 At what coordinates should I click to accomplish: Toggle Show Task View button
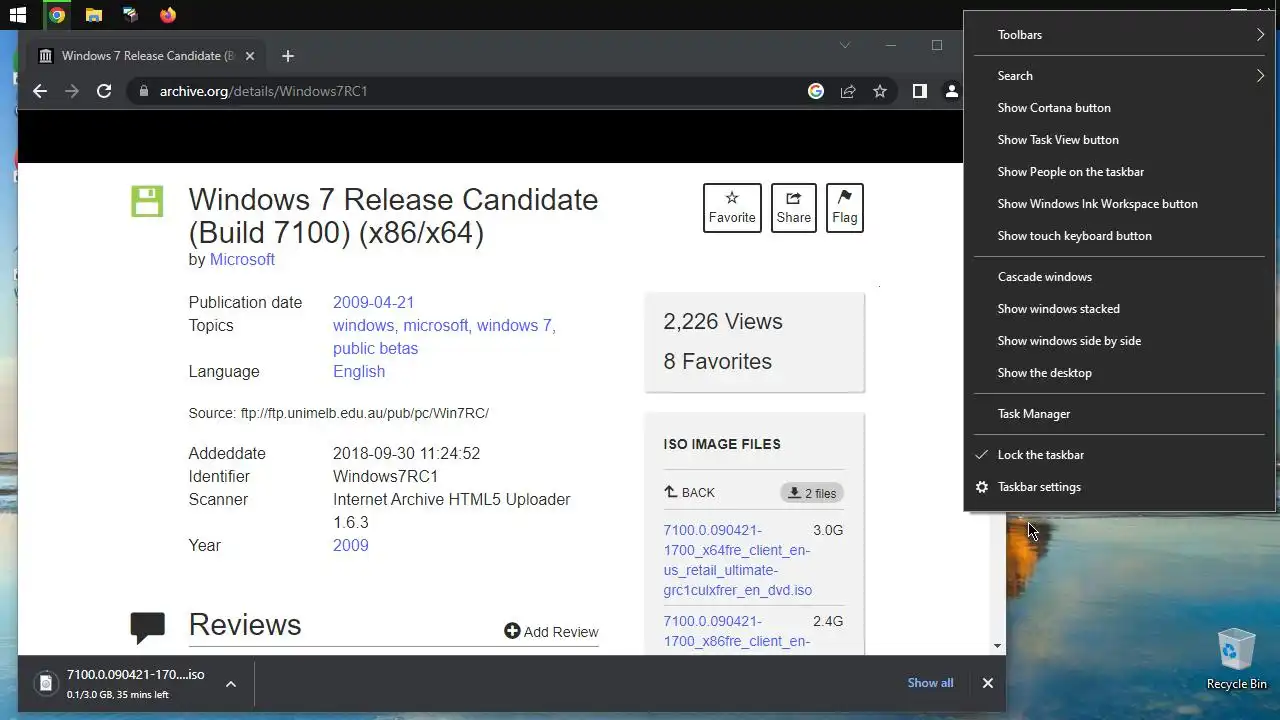pos(1119,140)
